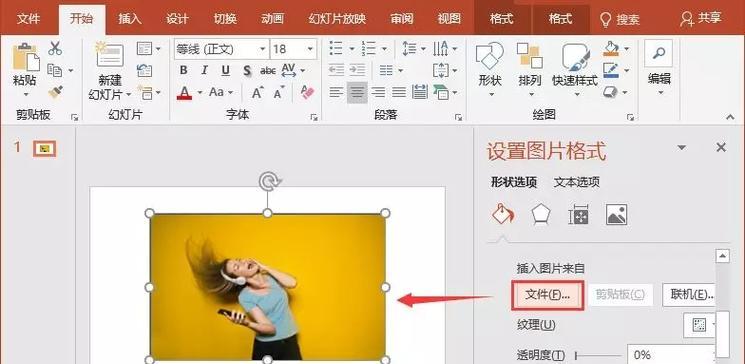Toggle Italic formatting

(x=204, y=70)
